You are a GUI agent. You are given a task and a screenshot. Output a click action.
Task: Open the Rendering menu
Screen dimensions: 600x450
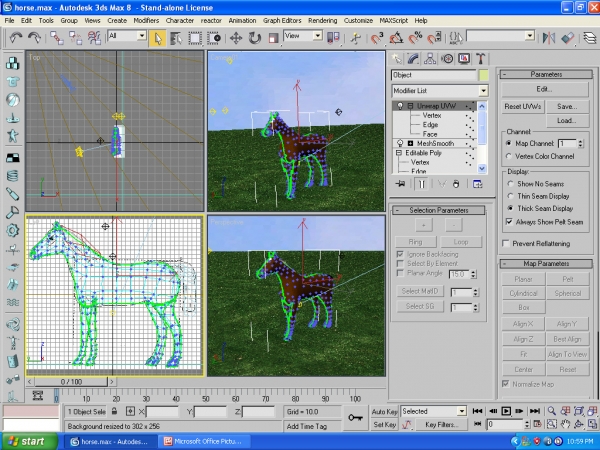tap(323, 21)
